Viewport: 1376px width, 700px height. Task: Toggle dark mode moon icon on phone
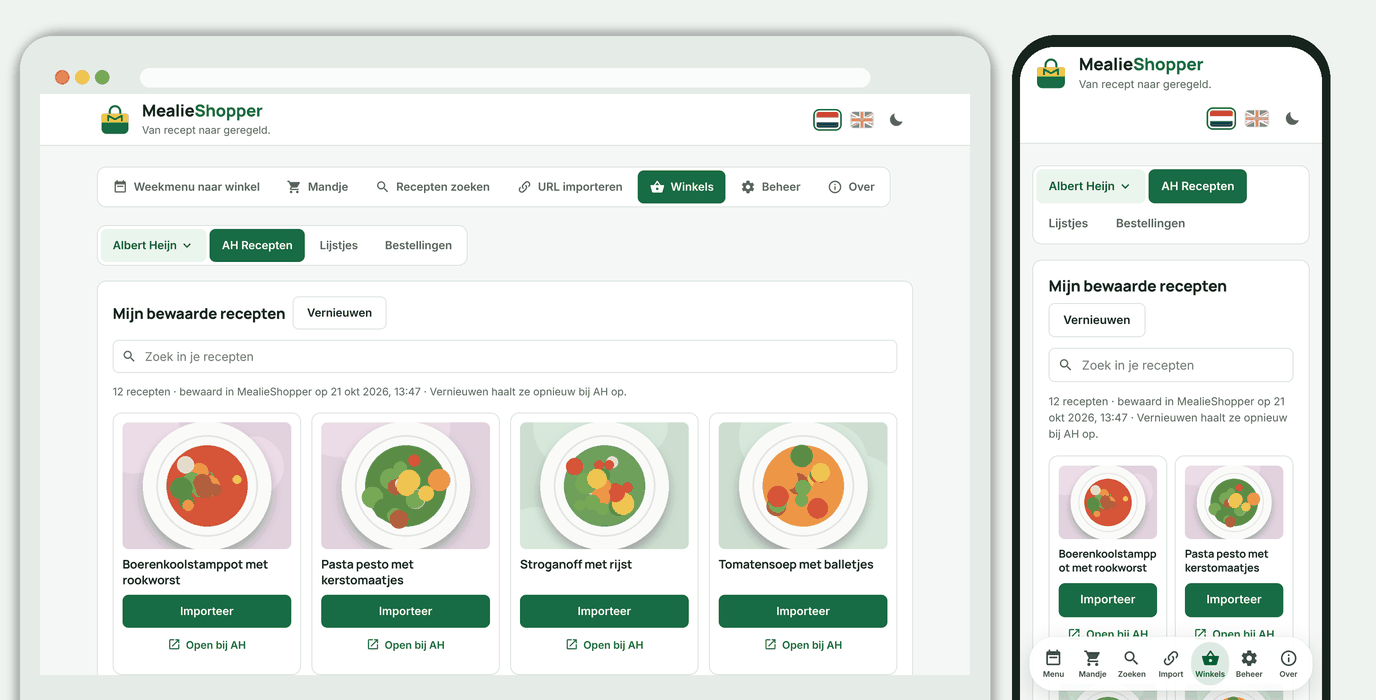point(1292,119)
